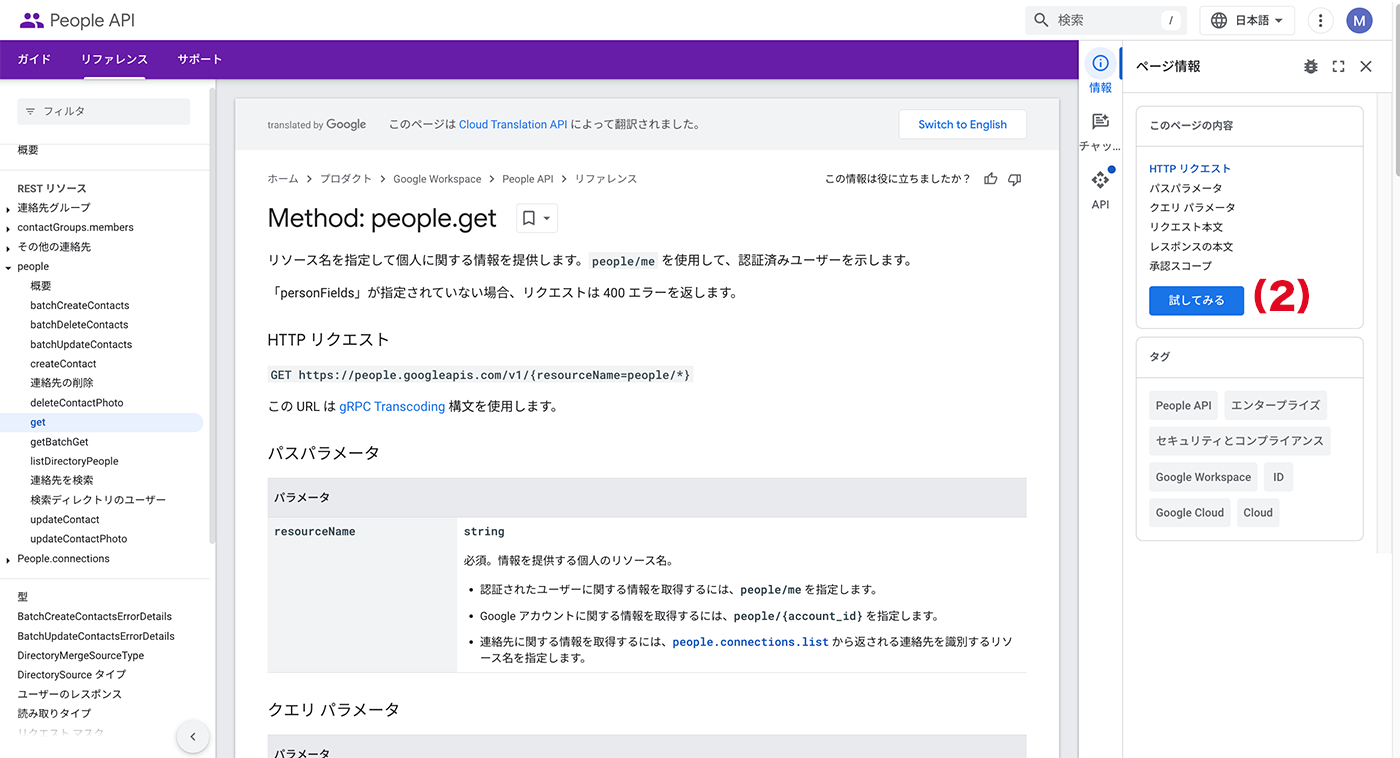Jump to 承認スコープ in page contents
1400x758 pixels.
[1180, 266]
